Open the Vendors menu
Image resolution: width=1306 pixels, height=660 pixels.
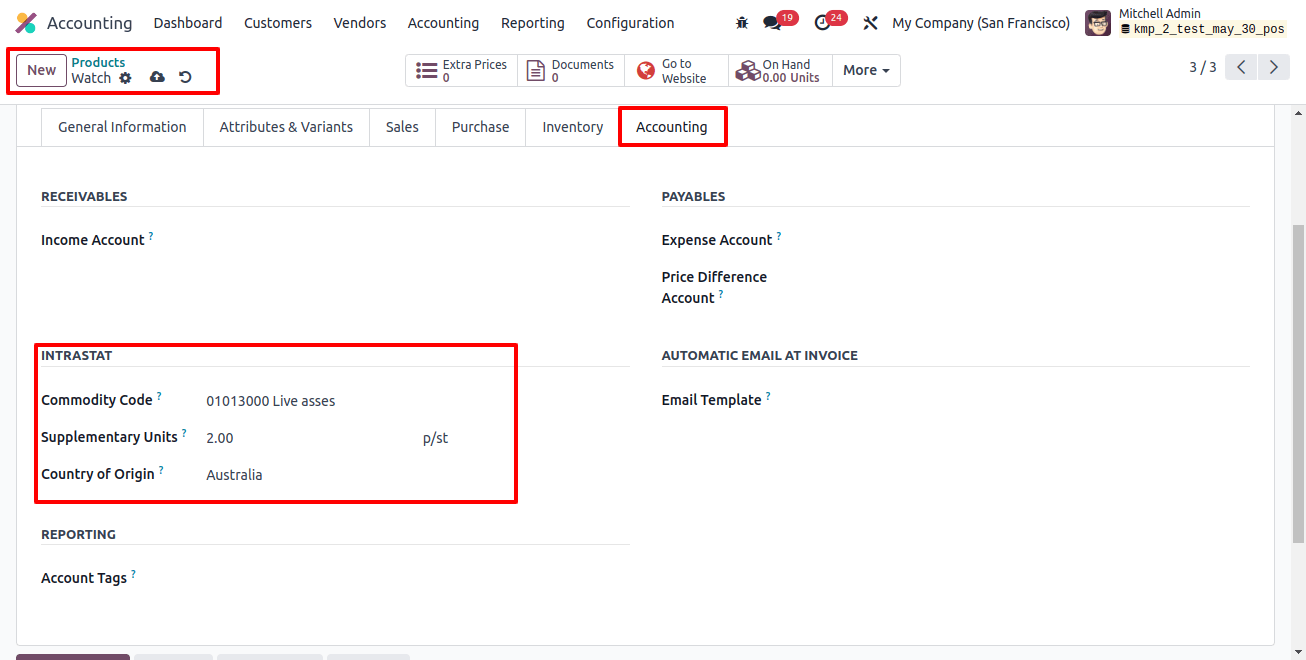click(x=360, y=23)
